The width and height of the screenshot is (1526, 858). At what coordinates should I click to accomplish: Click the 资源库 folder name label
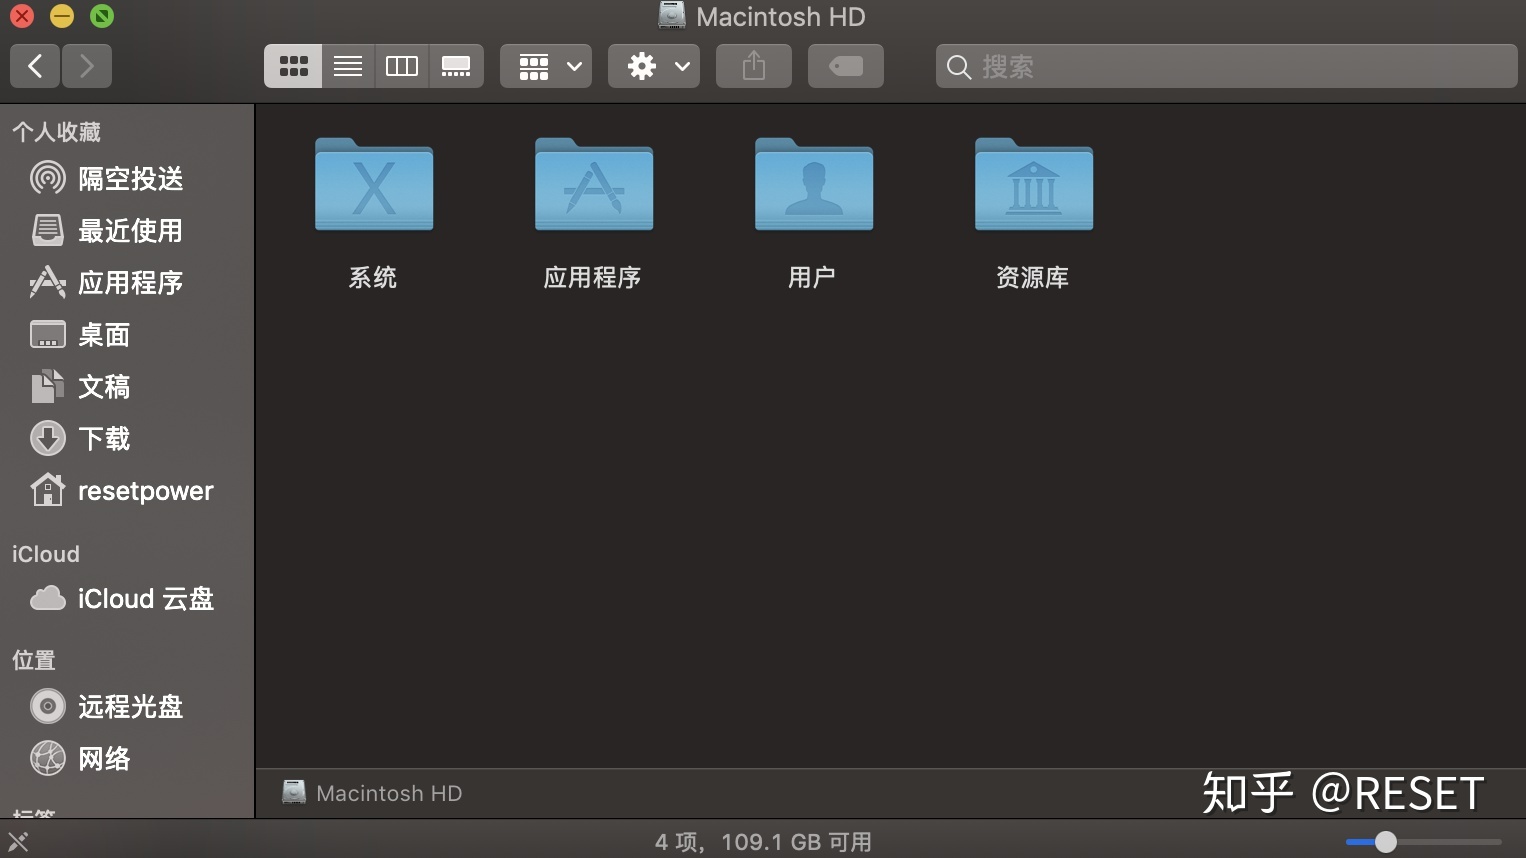1033,277
